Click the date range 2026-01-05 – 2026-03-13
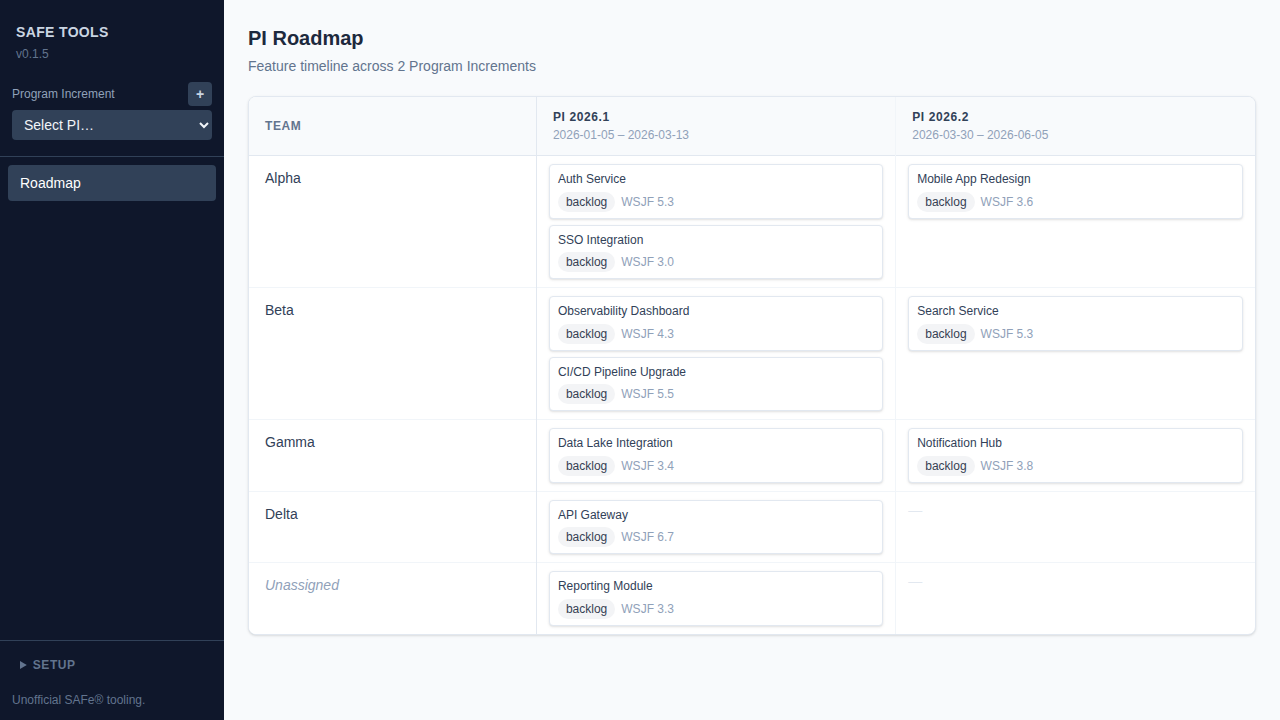Viewport: 1280px width, 720px height. click(621, 135)
